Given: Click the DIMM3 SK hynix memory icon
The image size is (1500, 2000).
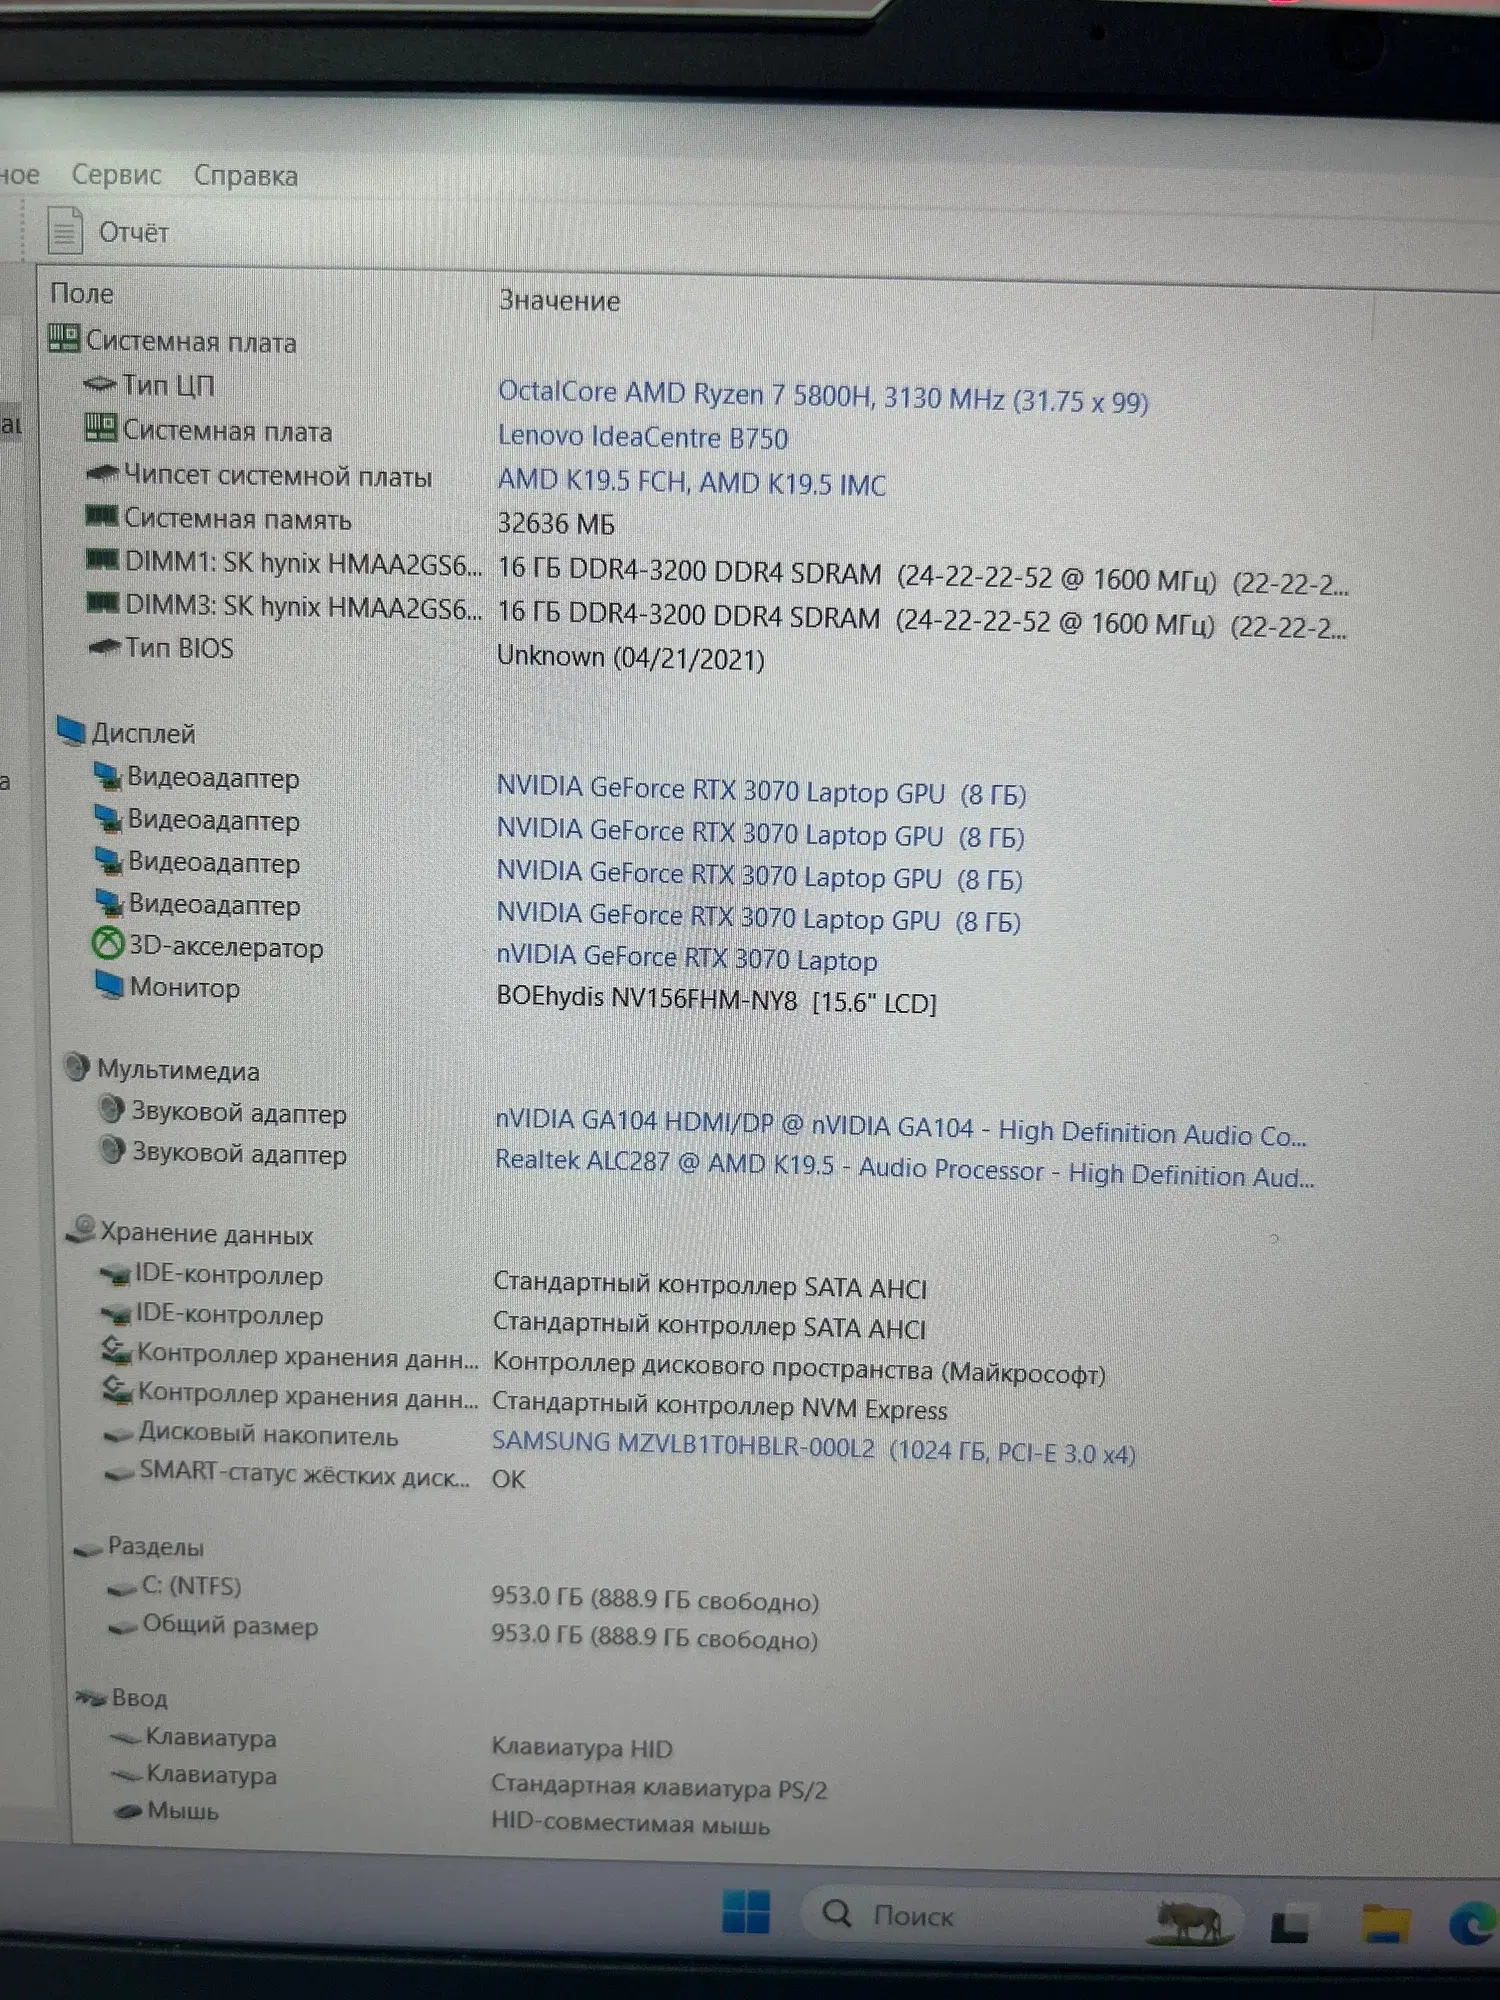Looking at the screenshot, I should 102,603.
